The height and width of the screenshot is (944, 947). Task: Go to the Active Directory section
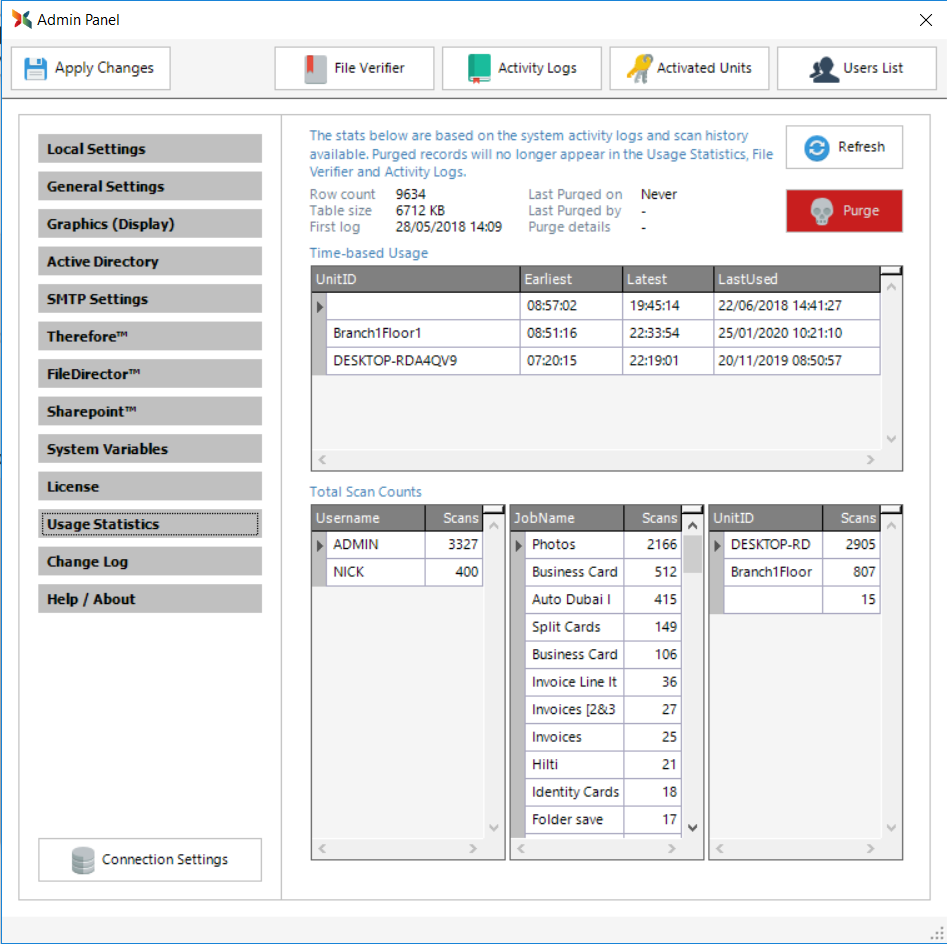(x=150, y=262)
